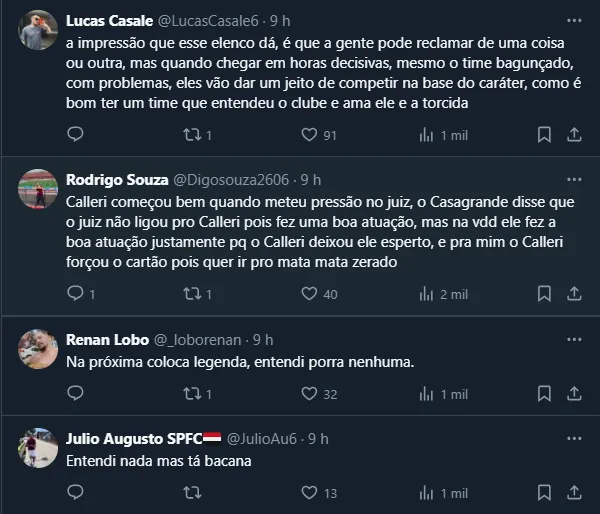Reply to Rodrigo Souza's tweet
The width and height of the screenshot is (600, 514).
coord(75,294)
